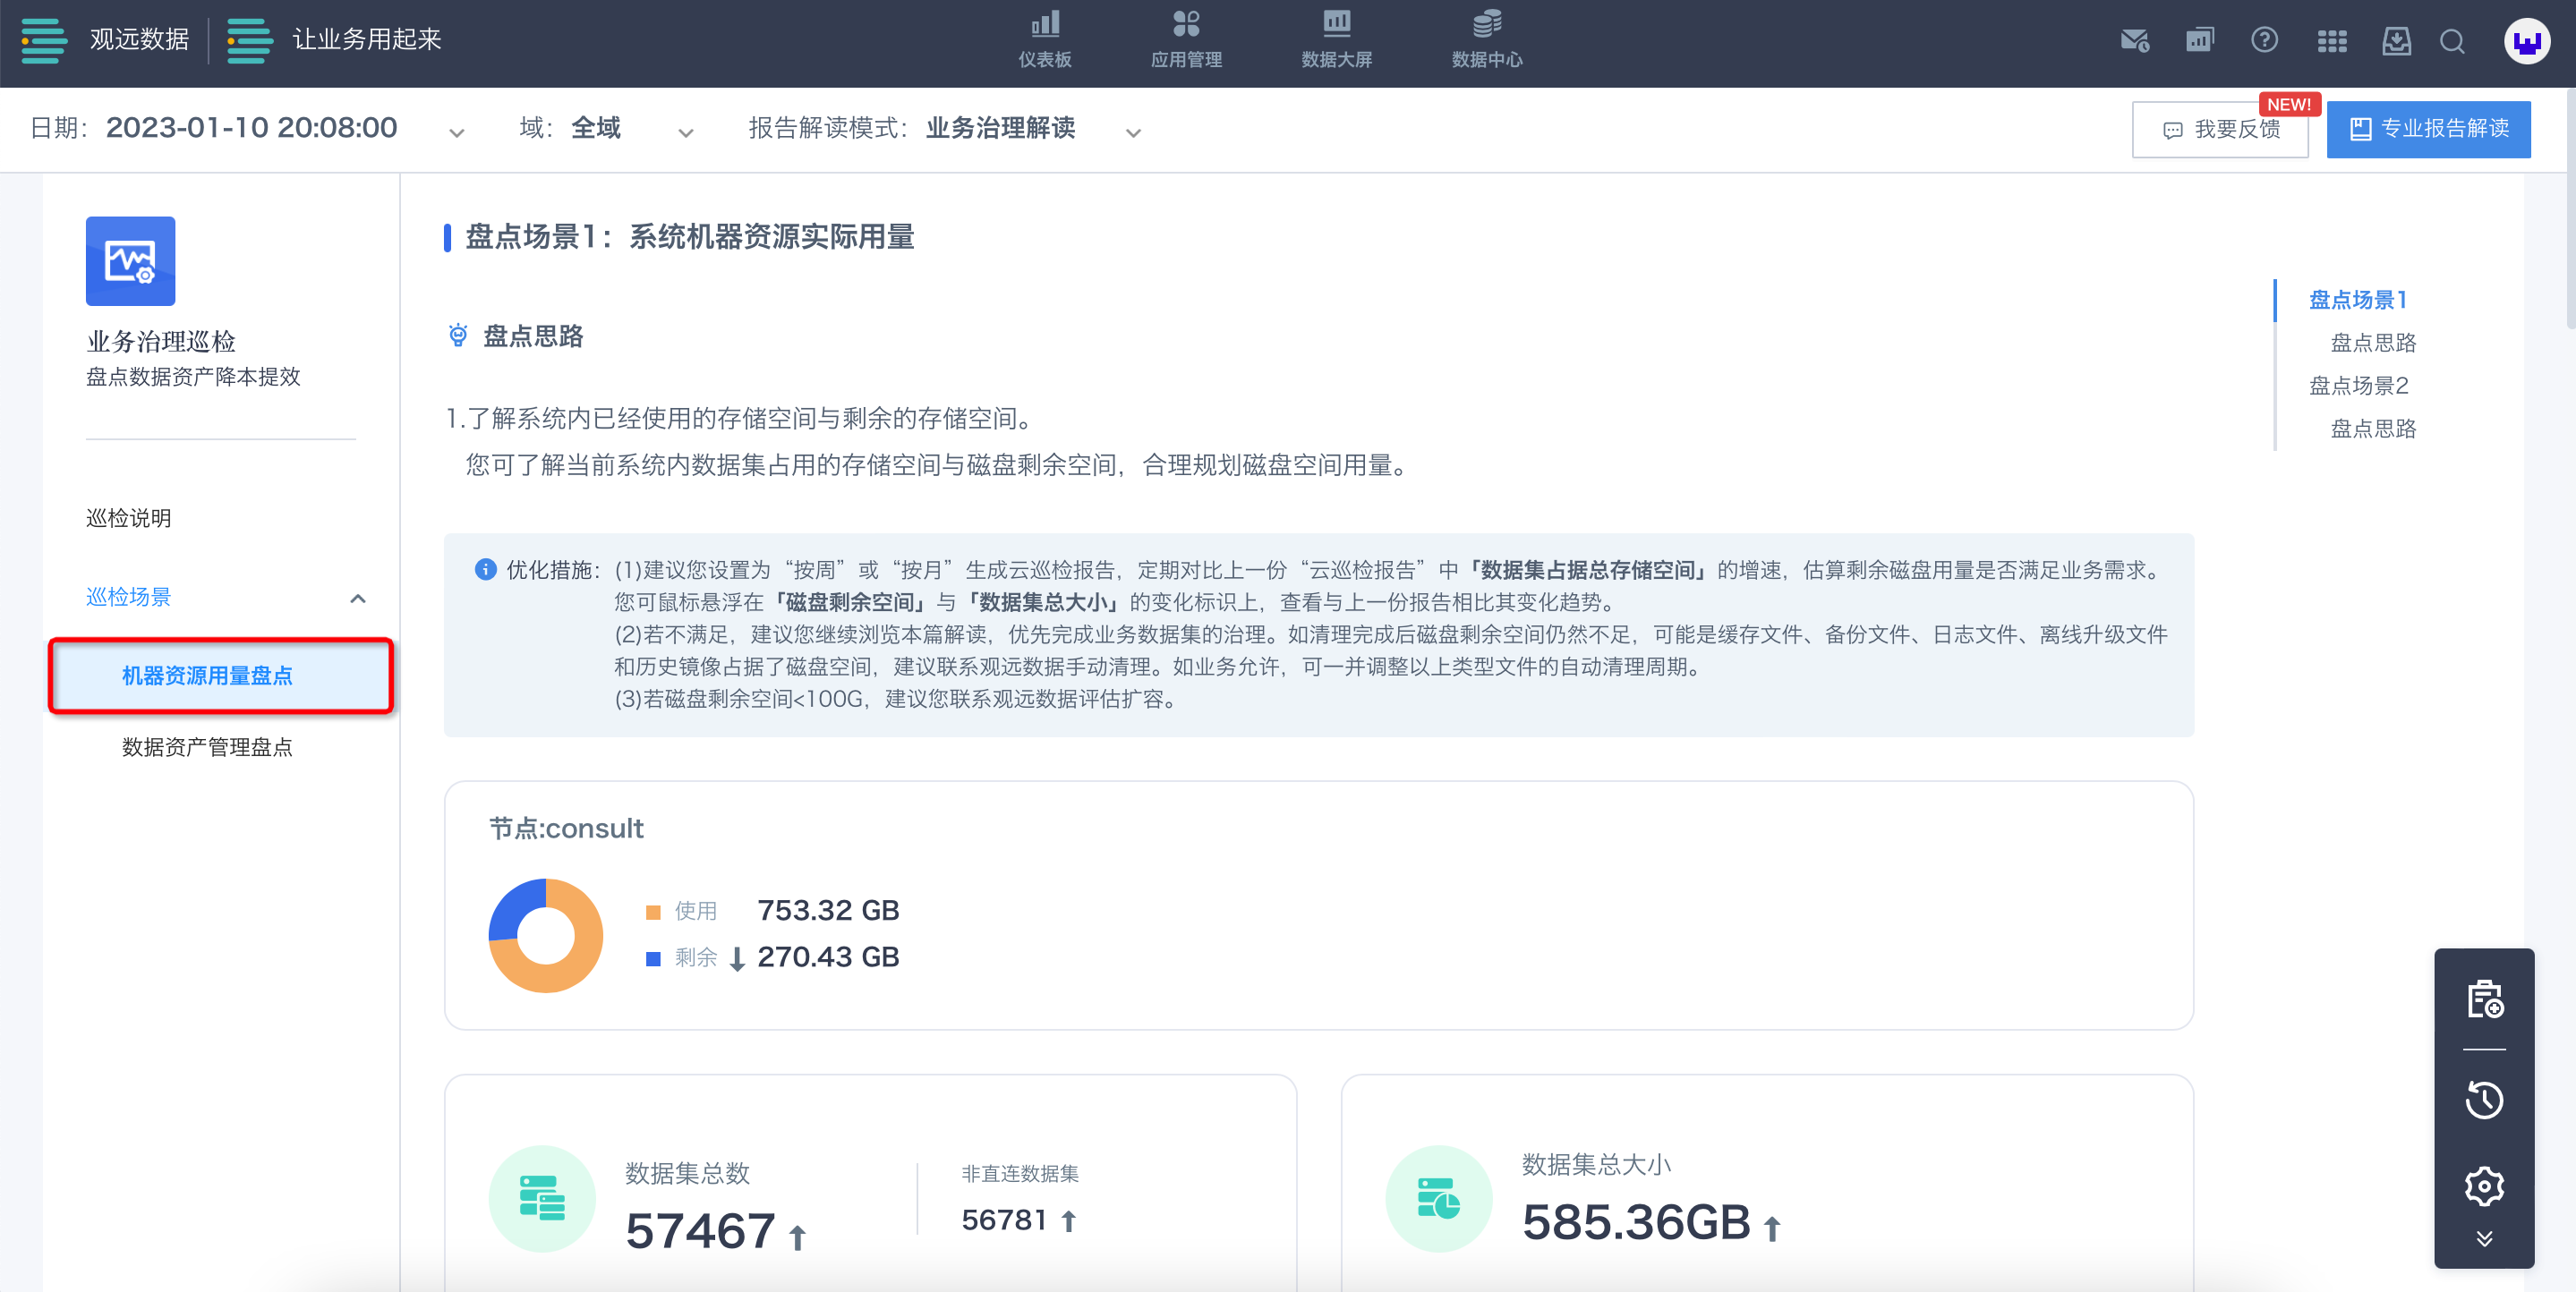Click the 节点:consult card title
Viewport: 2576px width, 1292px height.
click(566, 828)
